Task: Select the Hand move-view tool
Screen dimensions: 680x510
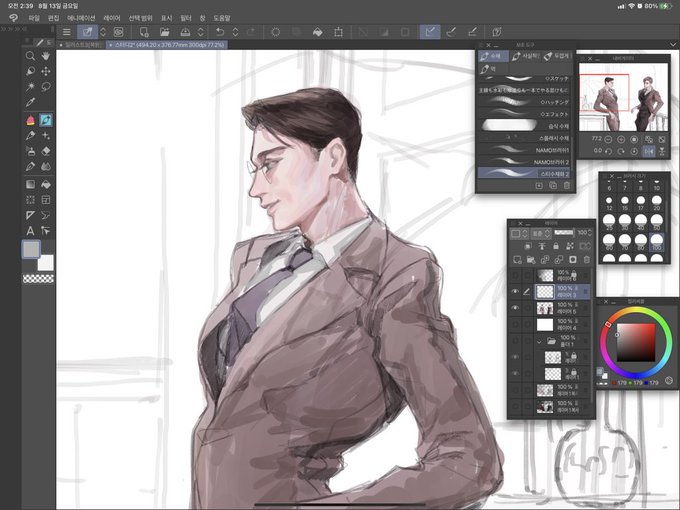Action: 46,56
